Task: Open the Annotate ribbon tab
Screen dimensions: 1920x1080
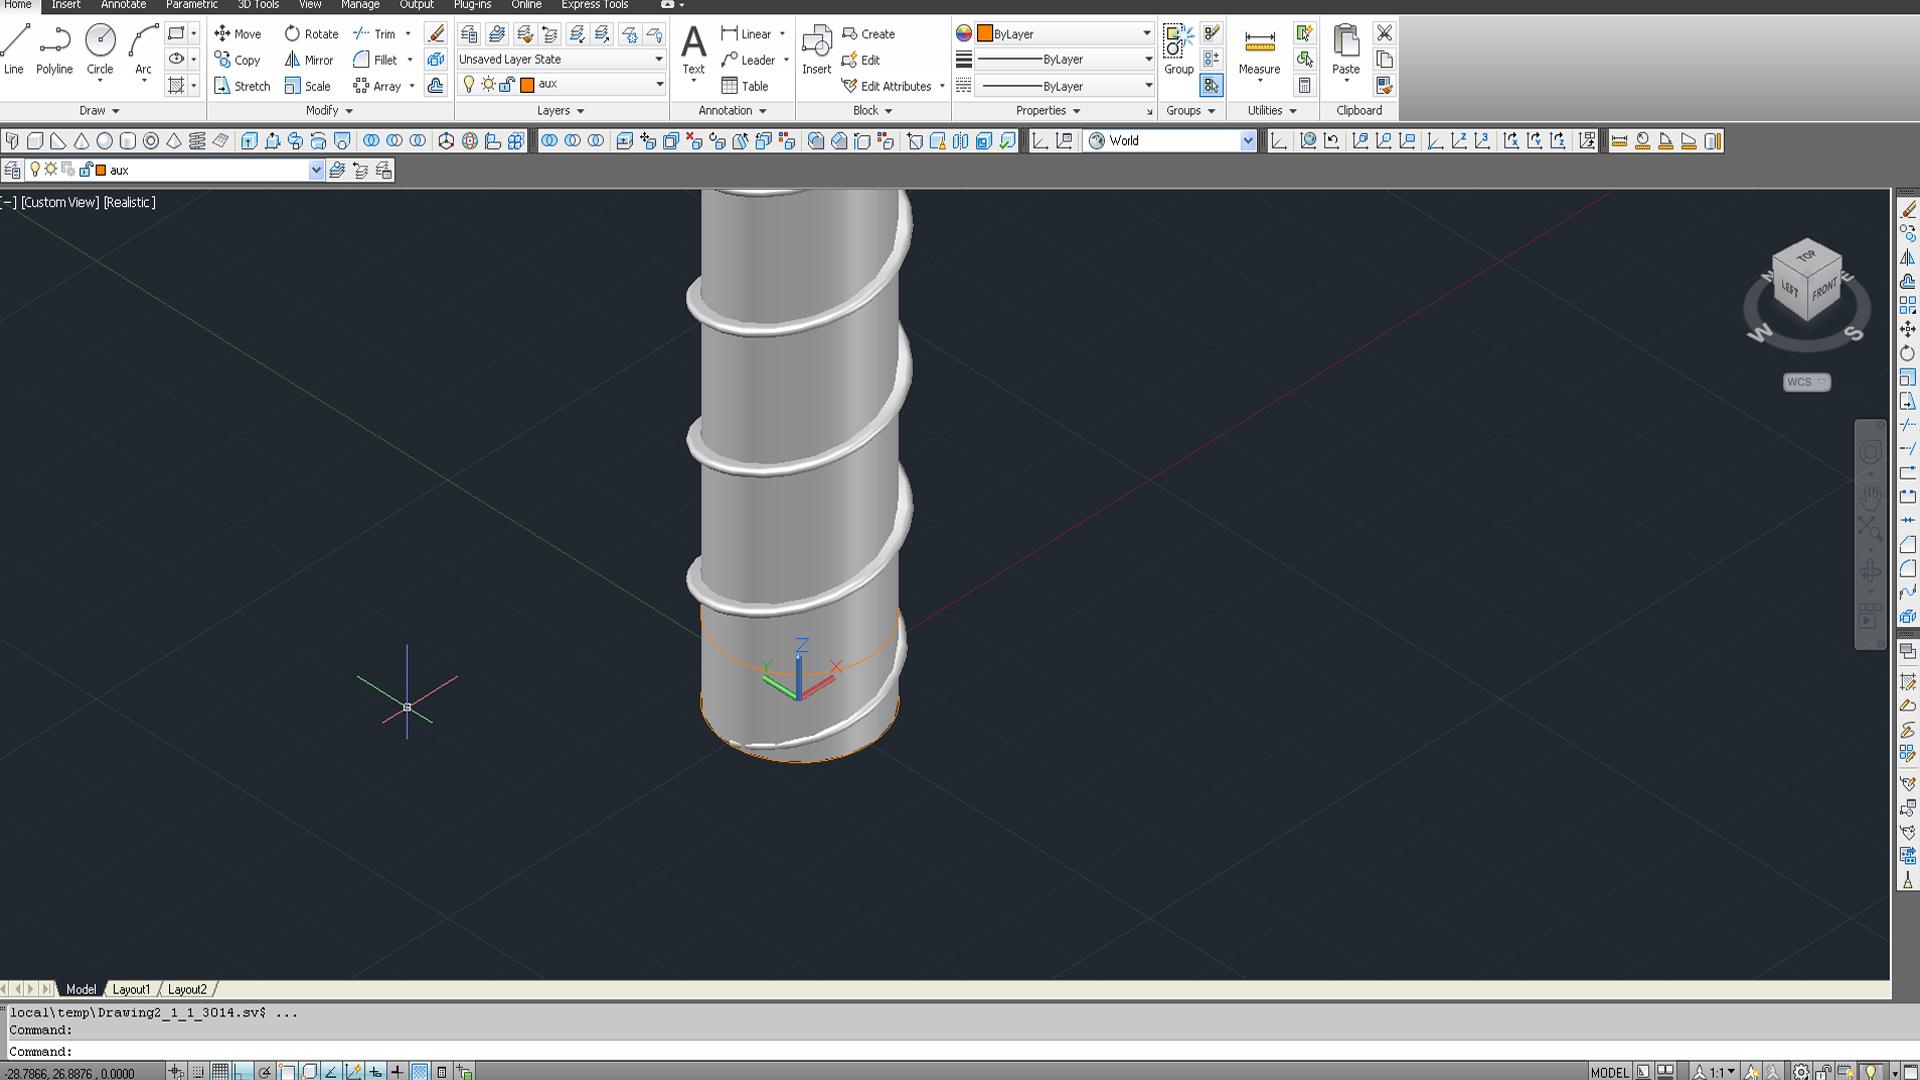Action: tap(123, 5)
